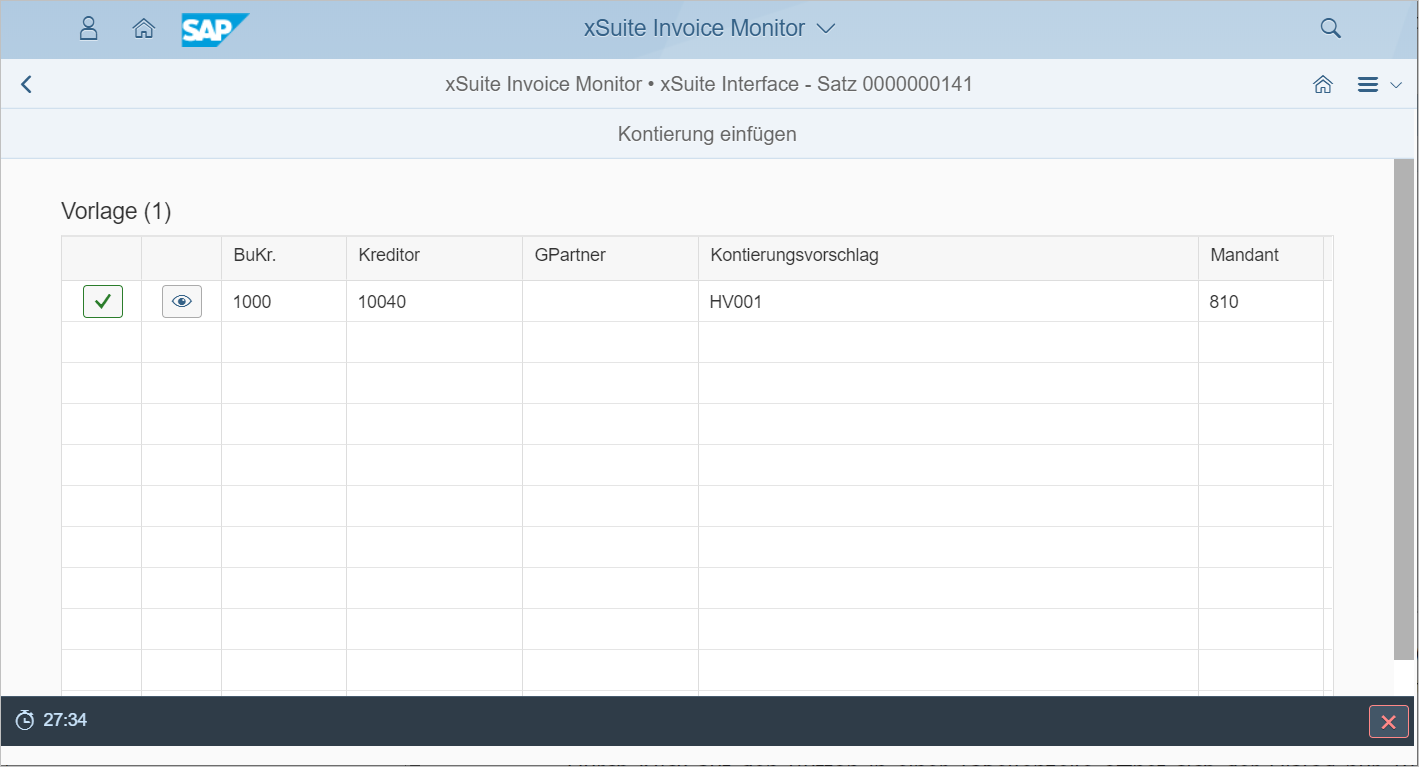The width and height of the screenshot is (1419, 767).
Task: Open the user profile icon
Action: [x=89, y=29]
